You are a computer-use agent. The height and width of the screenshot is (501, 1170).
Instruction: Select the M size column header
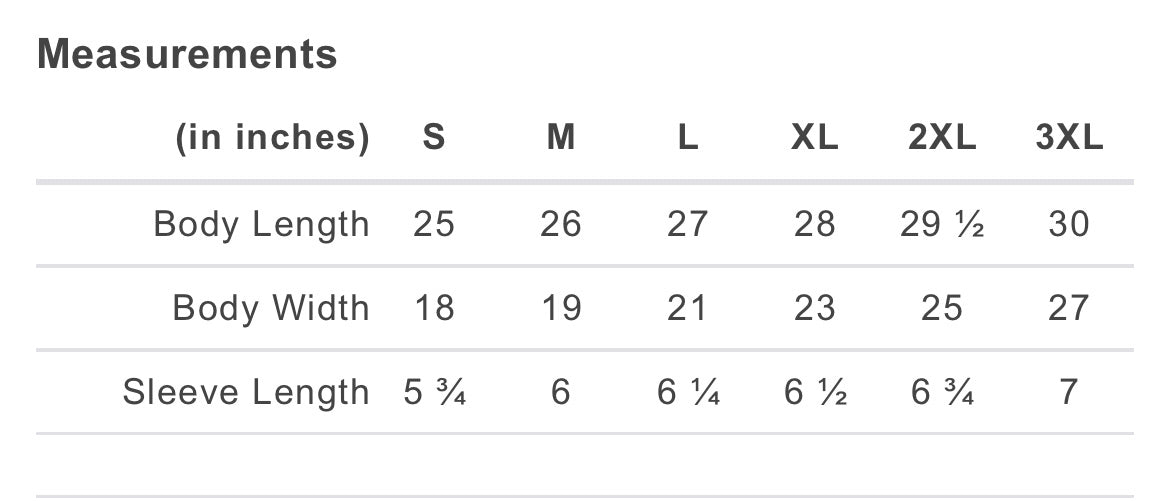pyautogui.click(x=561, y=138)
